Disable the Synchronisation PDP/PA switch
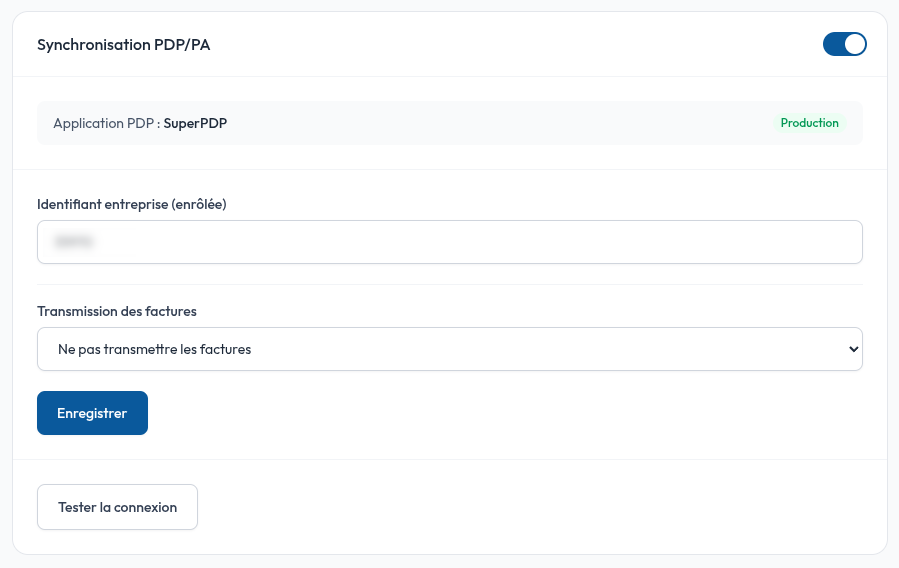The image size is (899, 568). (845, 44)
